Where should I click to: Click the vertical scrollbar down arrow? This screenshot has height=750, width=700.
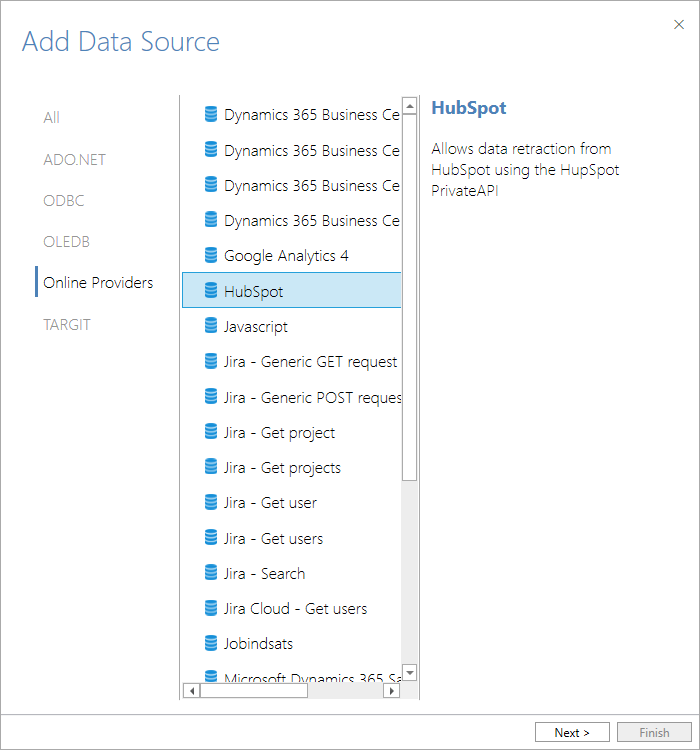click(x=410, y=673)
